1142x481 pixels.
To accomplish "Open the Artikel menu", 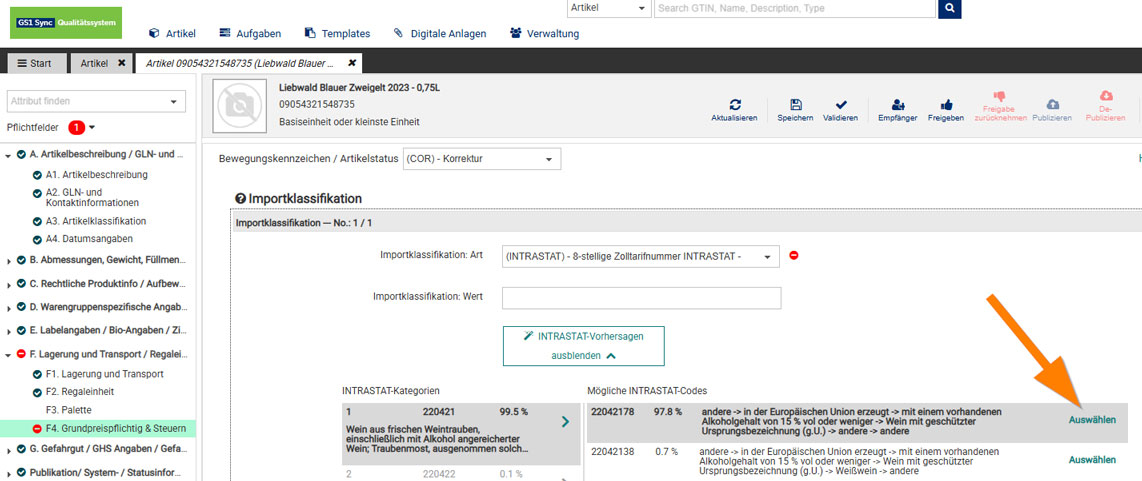I will 172,34.
